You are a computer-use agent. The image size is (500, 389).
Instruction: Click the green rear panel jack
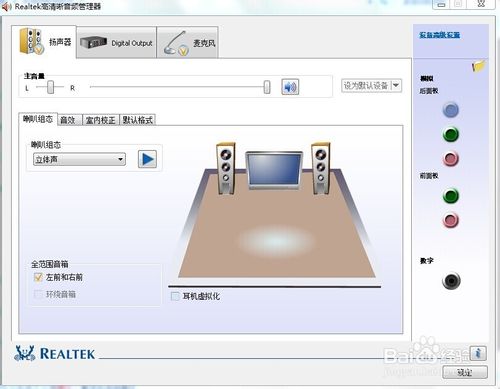(x=451, y=134)
